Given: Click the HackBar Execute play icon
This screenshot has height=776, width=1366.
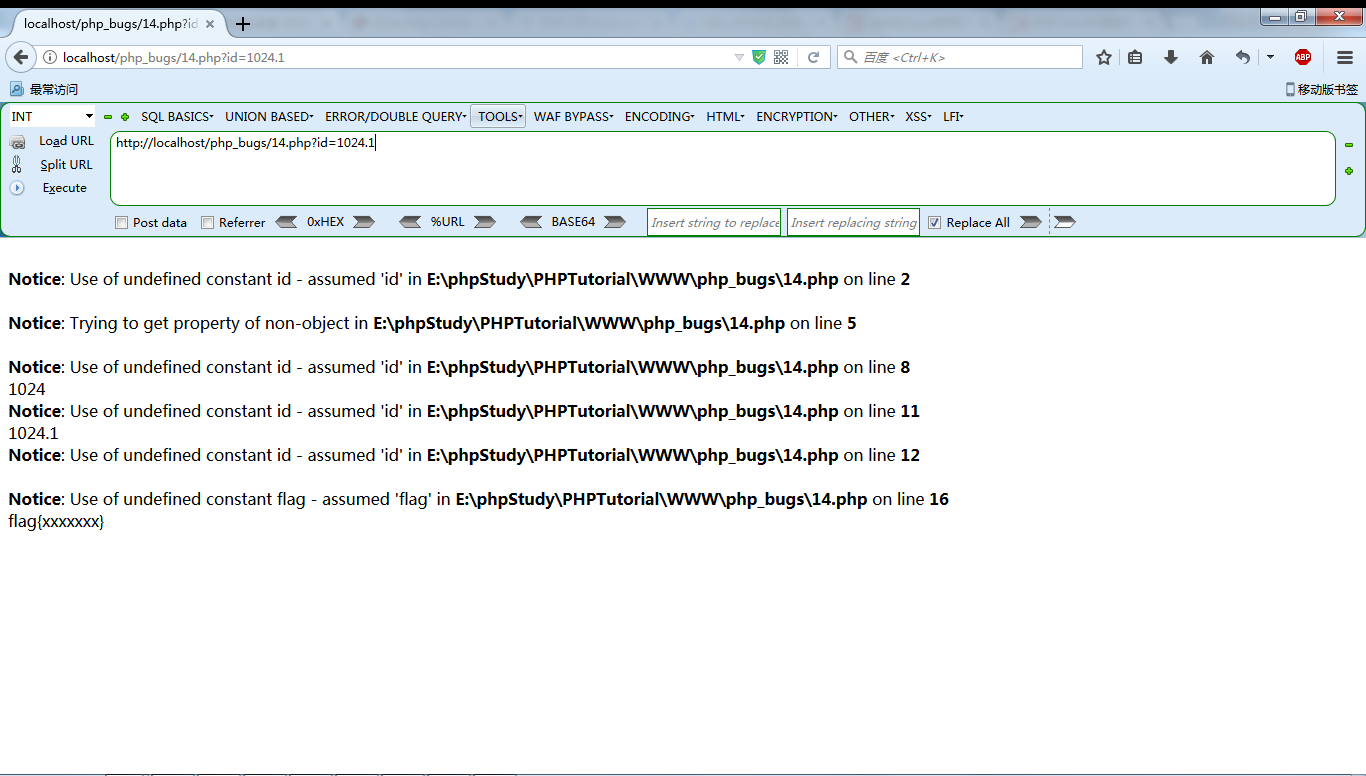Looking at the screenshot, I should click(x=17, y=188).
